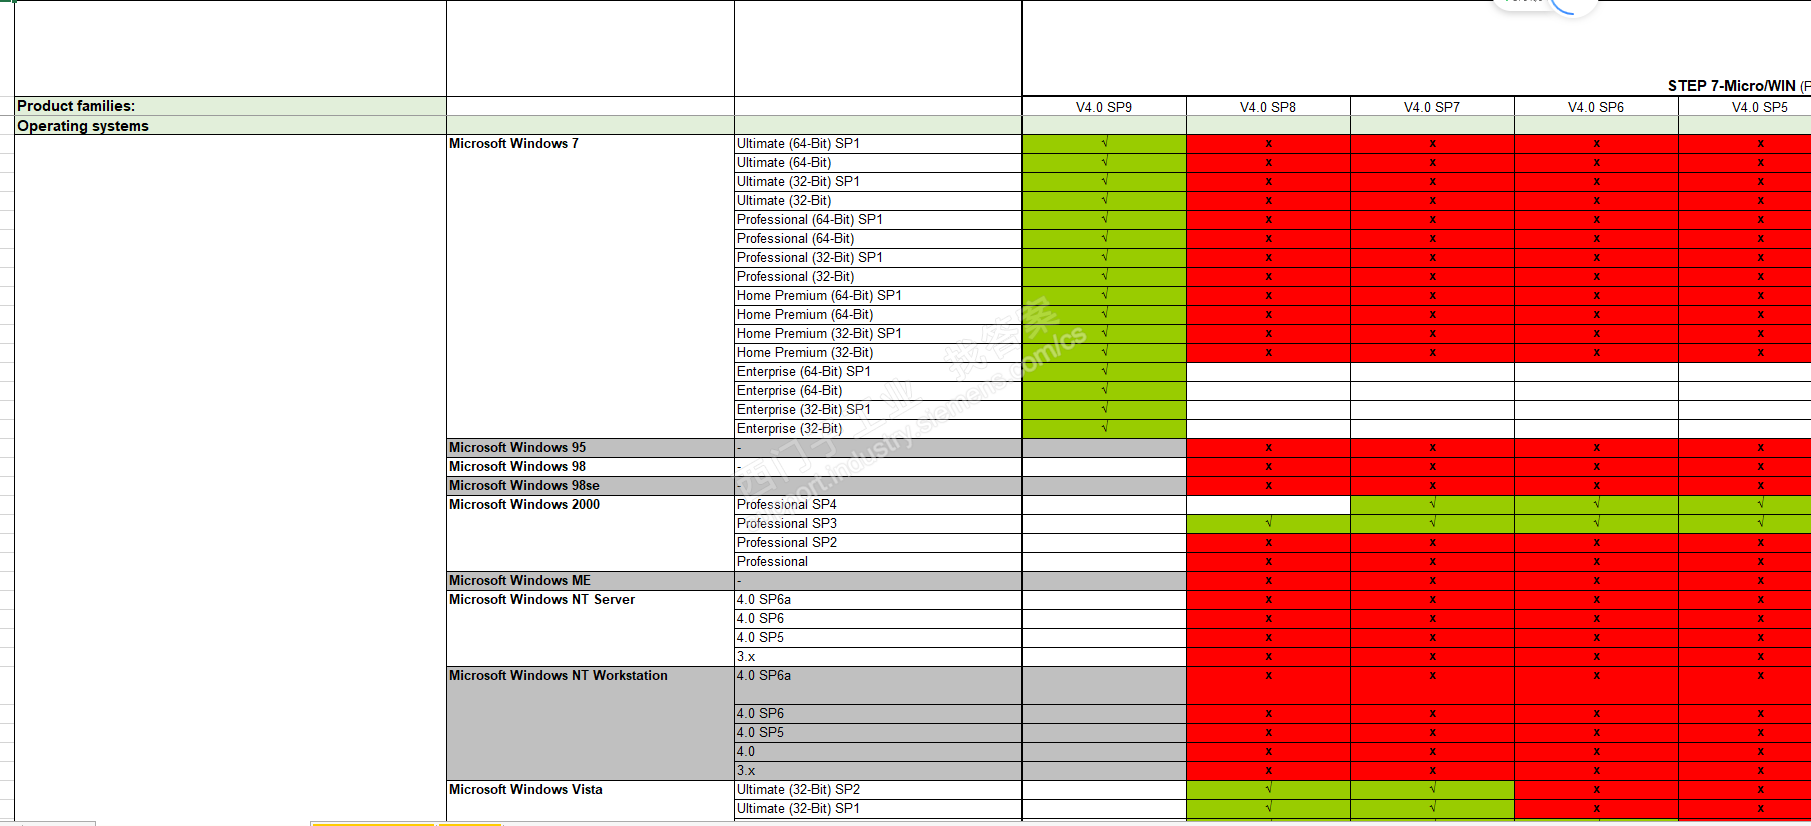Select the "Operating systems" cell
This screenshot has height=826, width=1811.
point(230,126)
